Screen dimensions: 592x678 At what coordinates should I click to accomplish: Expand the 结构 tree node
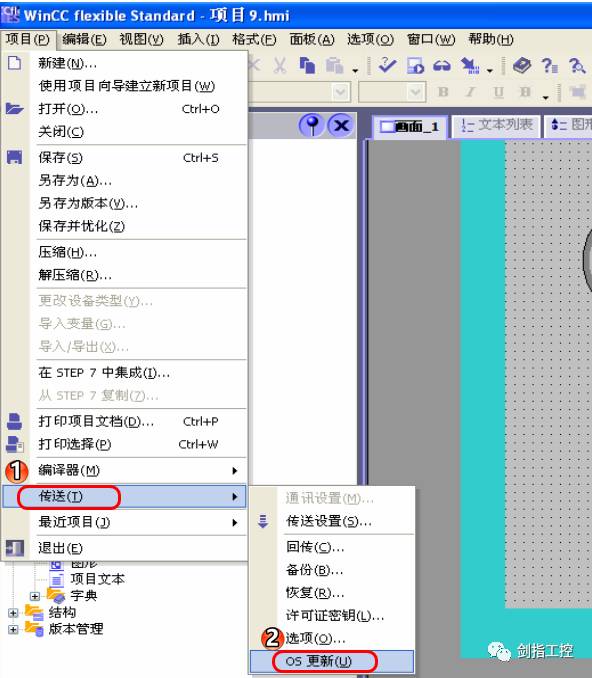click(13, 613)
